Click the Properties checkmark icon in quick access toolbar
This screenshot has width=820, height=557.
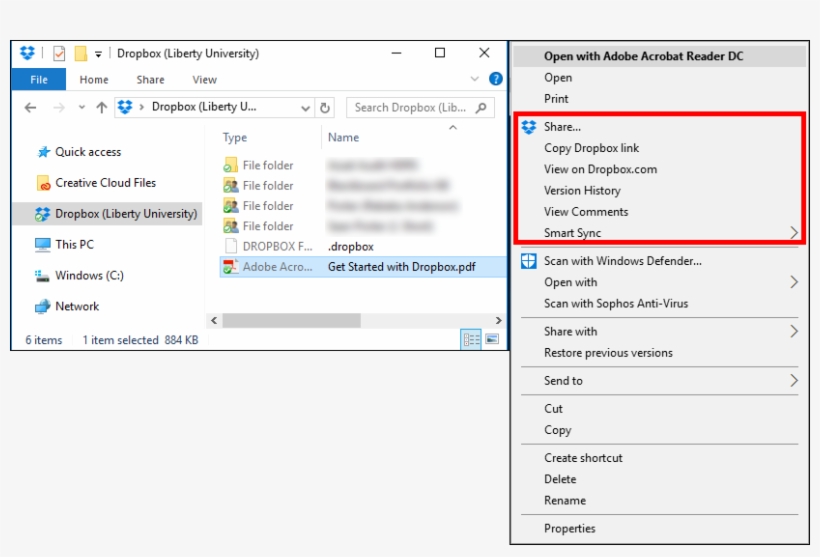59,53
